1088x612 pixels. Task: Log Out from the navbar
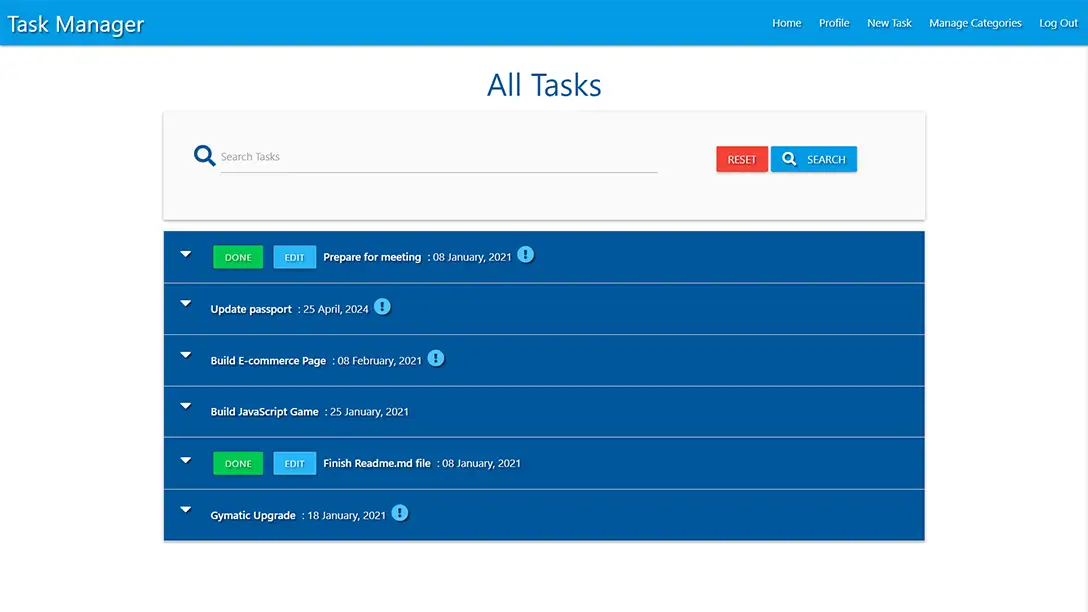click(1058, 23)
